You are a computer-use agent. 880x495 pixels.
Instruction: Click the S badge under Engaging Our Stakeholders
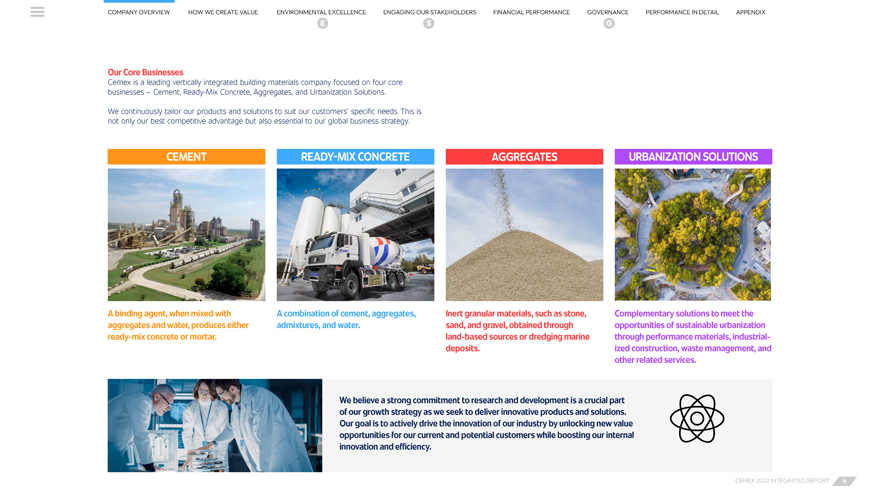coord(429,23)
